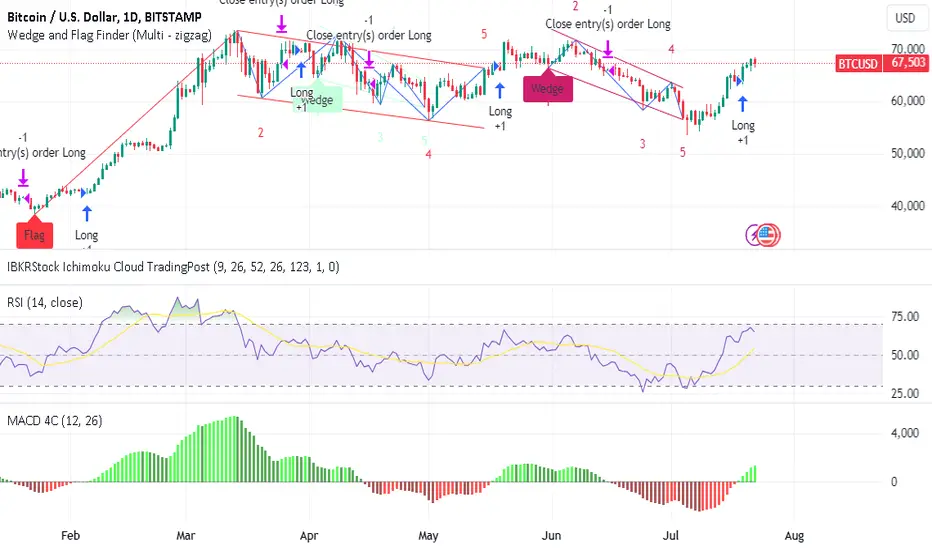Click the May label on time axis
The image size is (932, 550).
pos(428,536)
